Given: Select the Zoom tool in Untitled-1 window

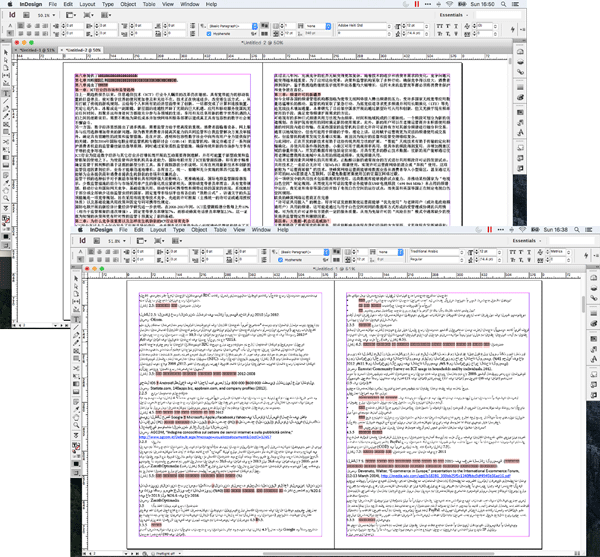Looking at the screenshot, I should (76, 425).
